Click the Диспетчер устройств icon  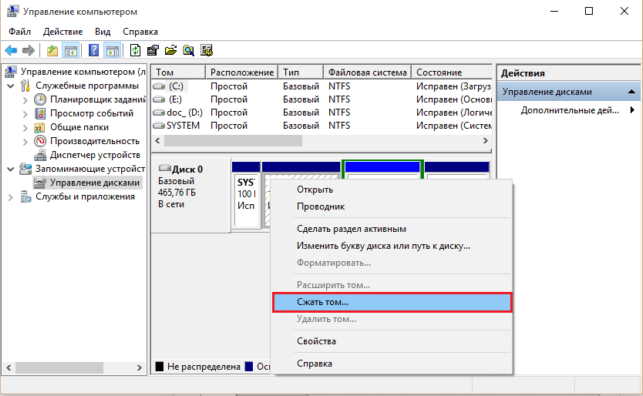(40, 155)
